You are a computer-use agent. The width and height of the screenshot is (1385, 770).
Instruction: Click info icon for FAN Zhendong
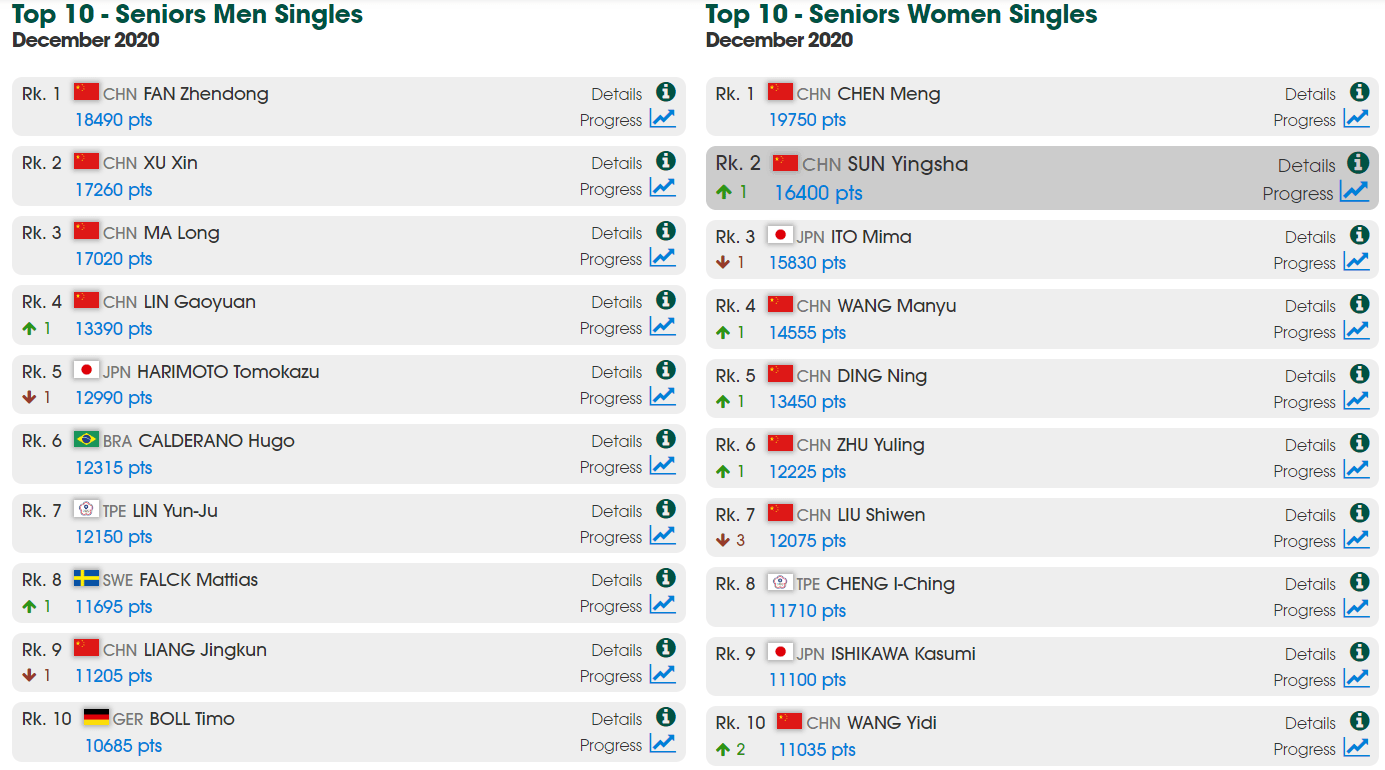pyautogui.click(x=665, y=92)
